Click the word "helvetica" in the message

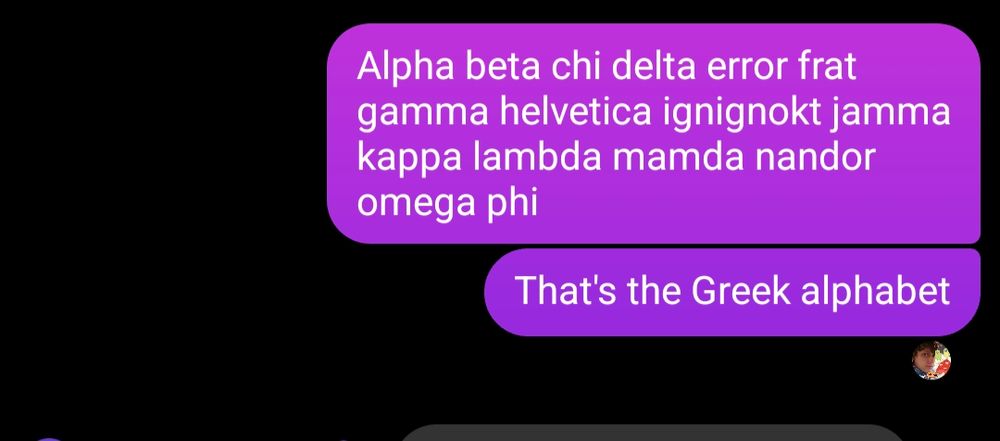coord(575,113)
